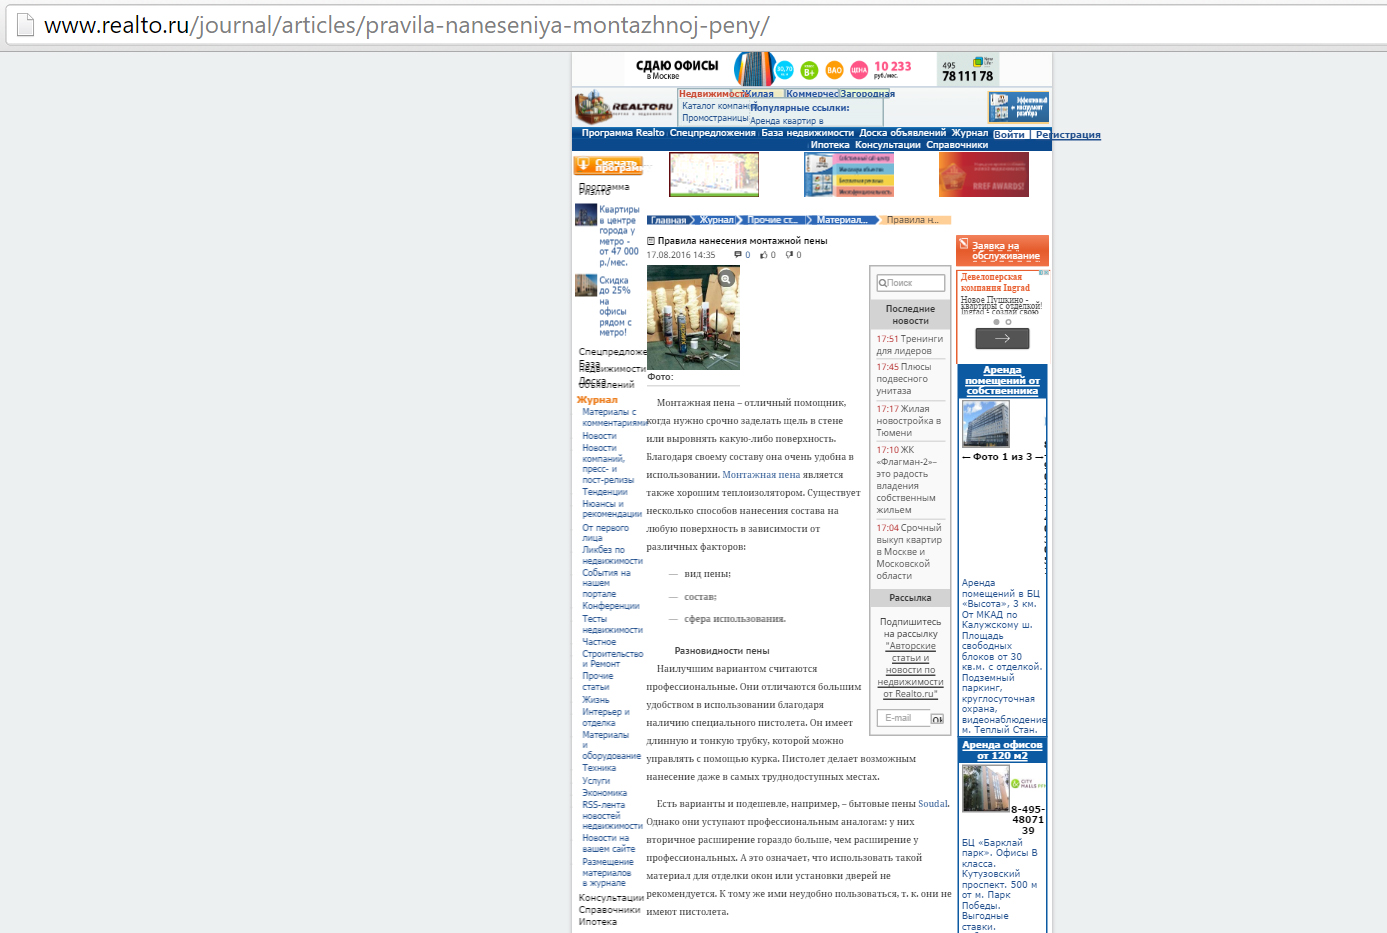Submit the E-mail subscription with OK

(x=937, y=719)
